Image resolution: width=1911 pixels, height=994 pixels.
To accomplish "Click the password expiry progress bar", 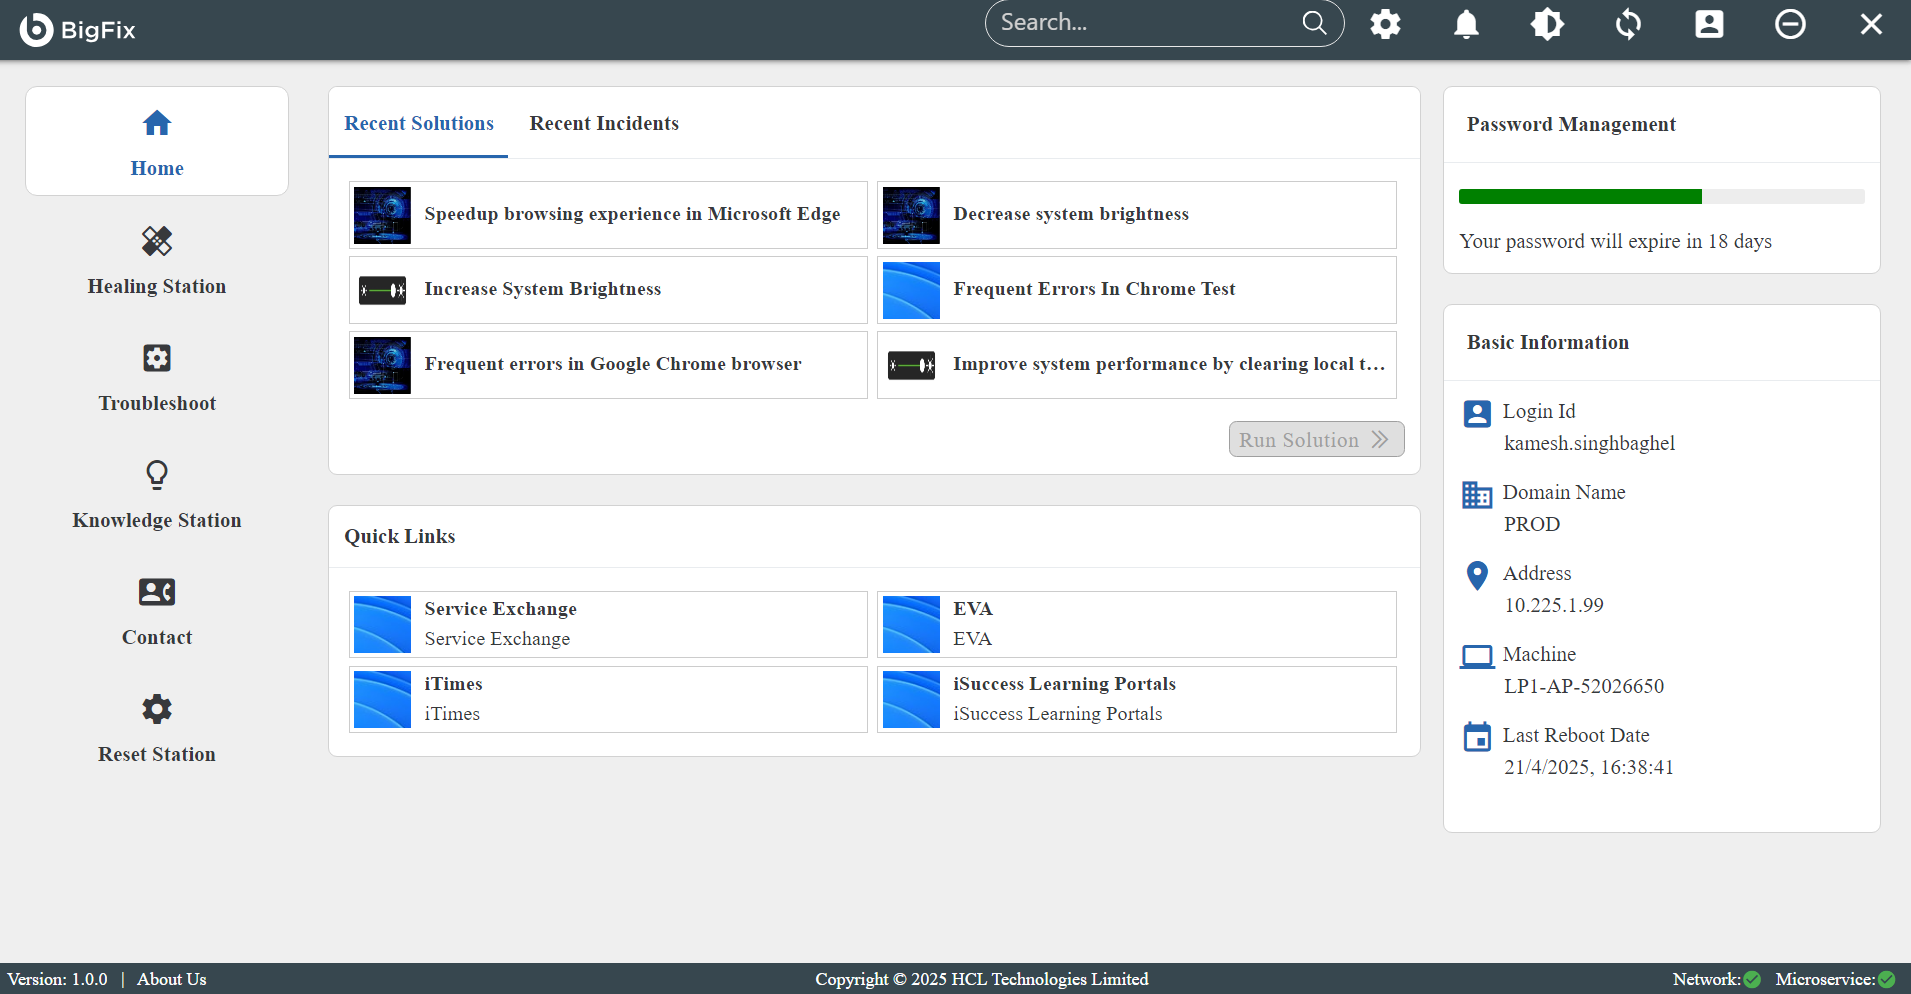I will click(x=1662, y=196).
